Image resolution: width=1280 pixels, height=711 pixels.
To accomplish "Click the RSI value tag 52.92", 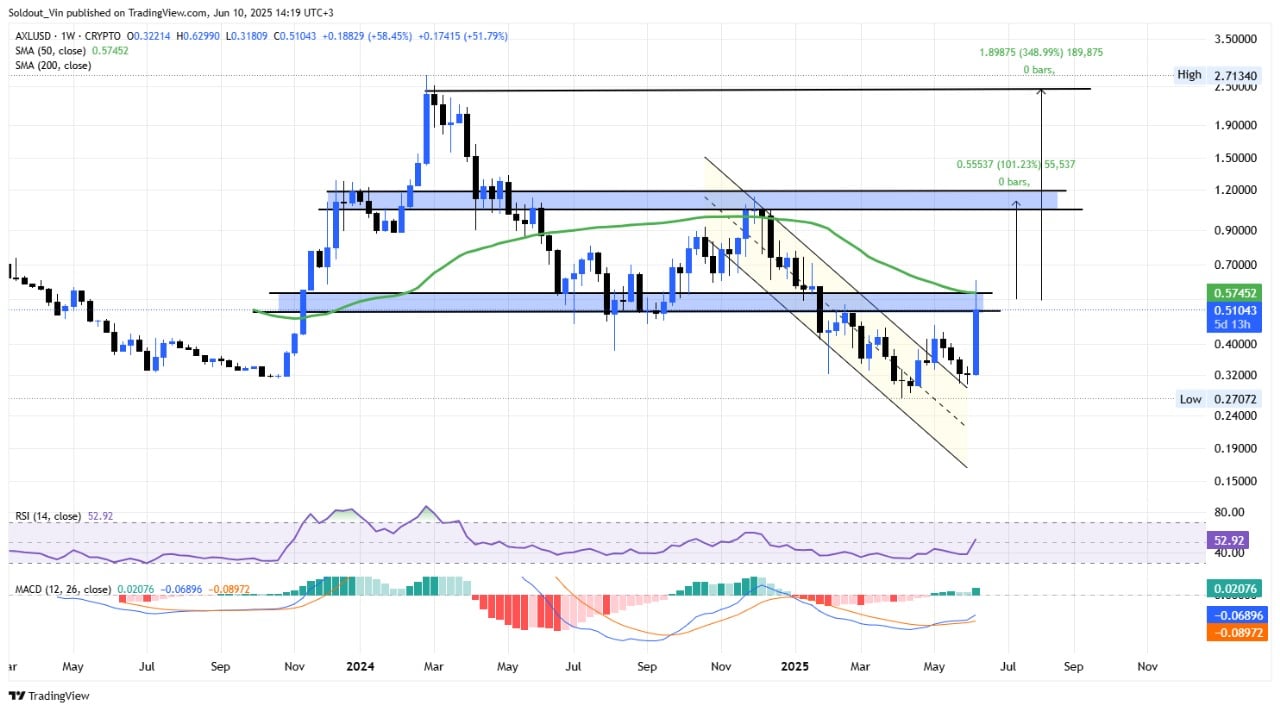I will [x=1233, y=537].
